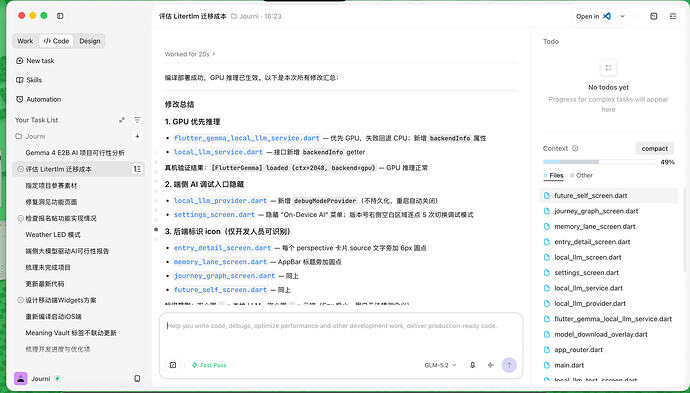Collapse the Journi folder
This screenshot has height=393, width=690.
pyautogui.click(x=30, y=136)
